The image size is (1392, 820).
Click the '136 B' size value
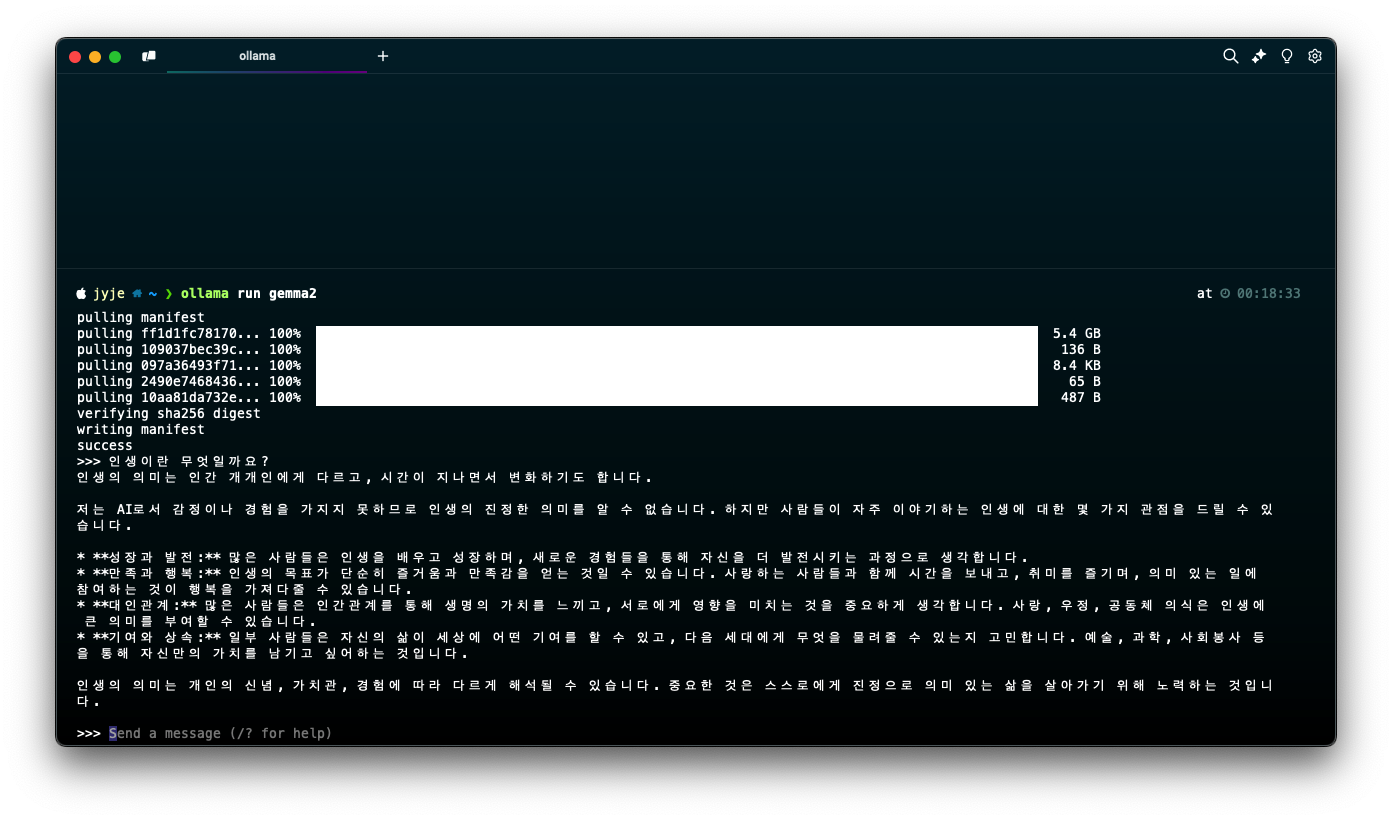coord(1081,349)
